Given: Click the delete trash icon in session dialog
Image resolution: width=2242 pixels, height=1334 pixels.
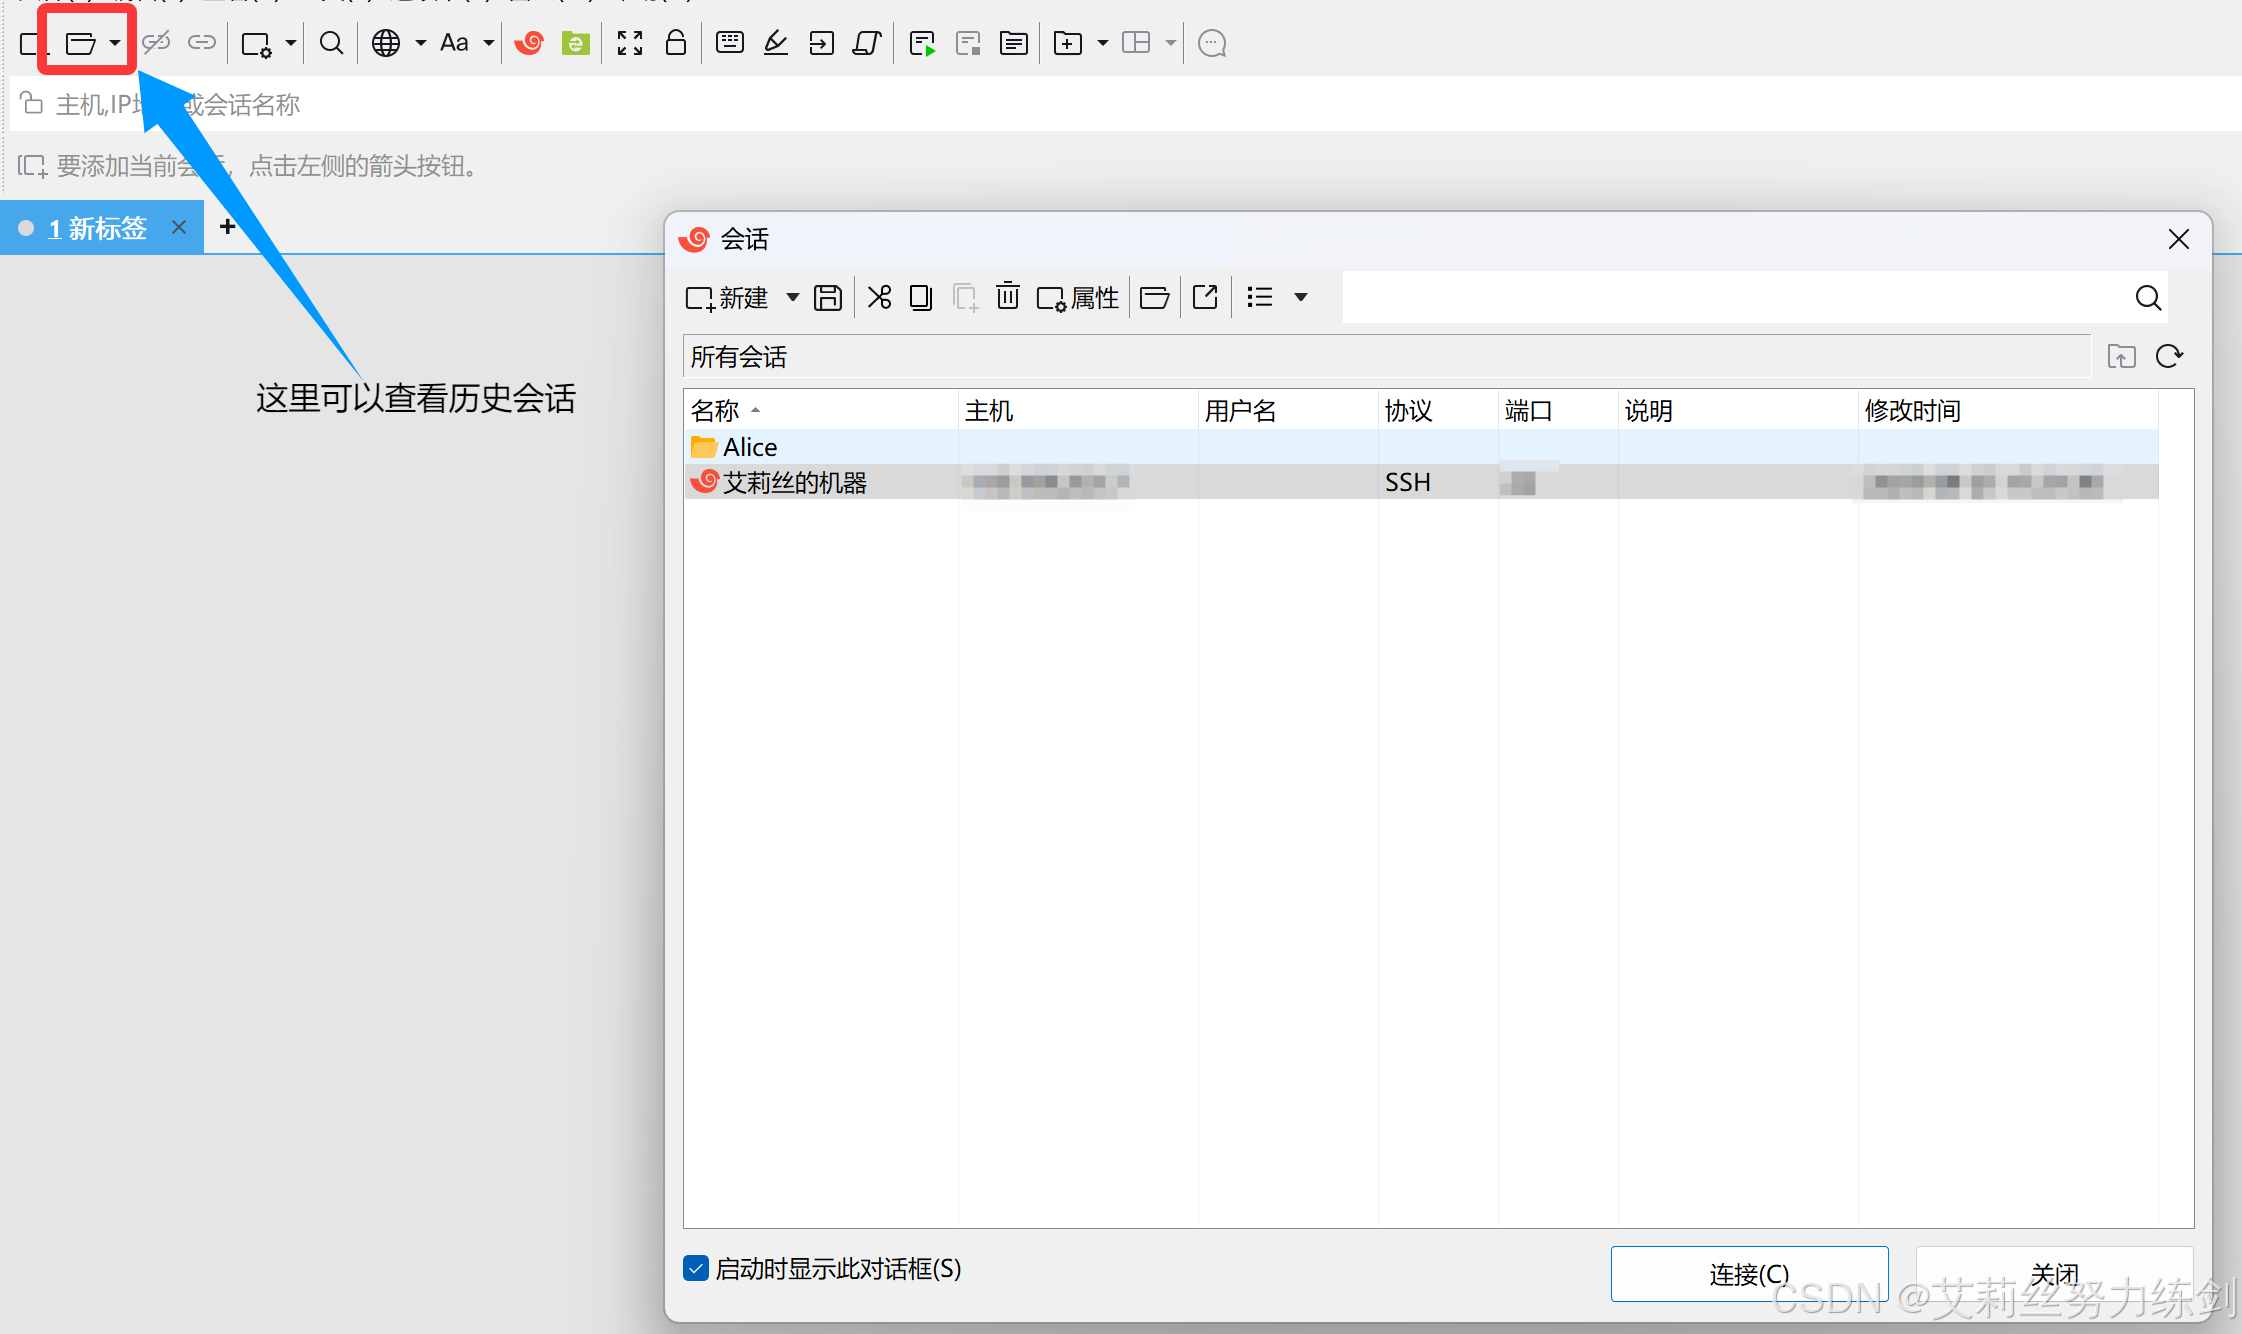Looking at the screenshot, I should coord(1008,297).
